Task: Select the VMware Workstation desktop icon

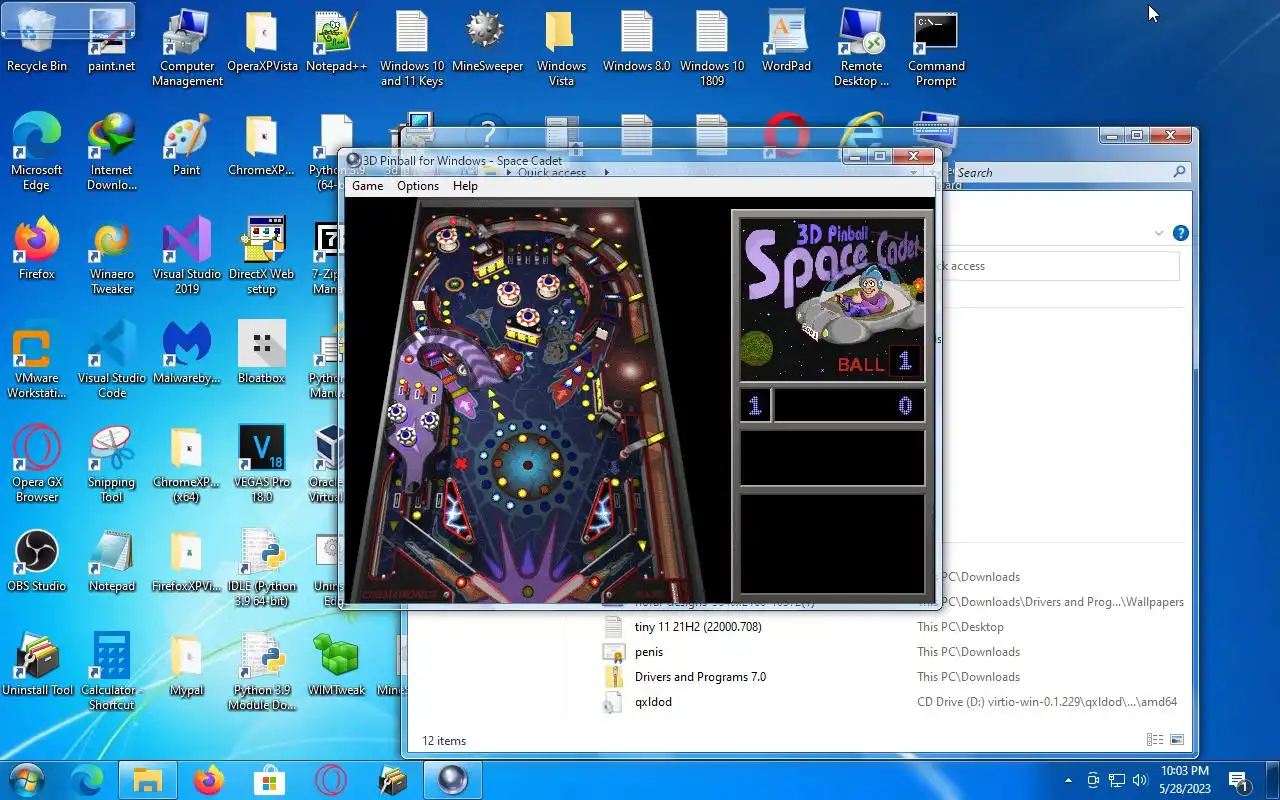Action: click(37, 360)
